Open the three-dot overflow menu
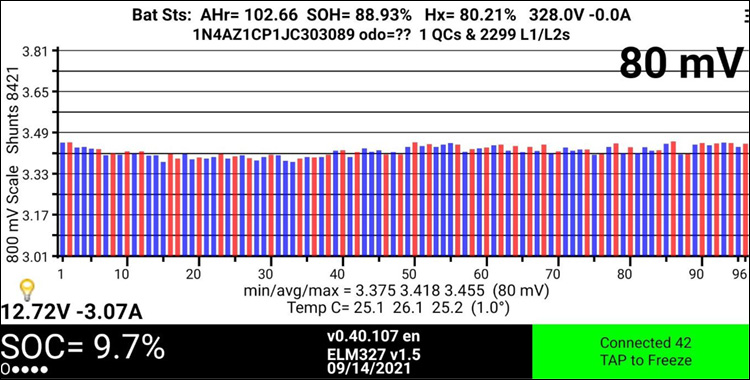The width and height of the screenshot is (750, 380). coord(746,16)
